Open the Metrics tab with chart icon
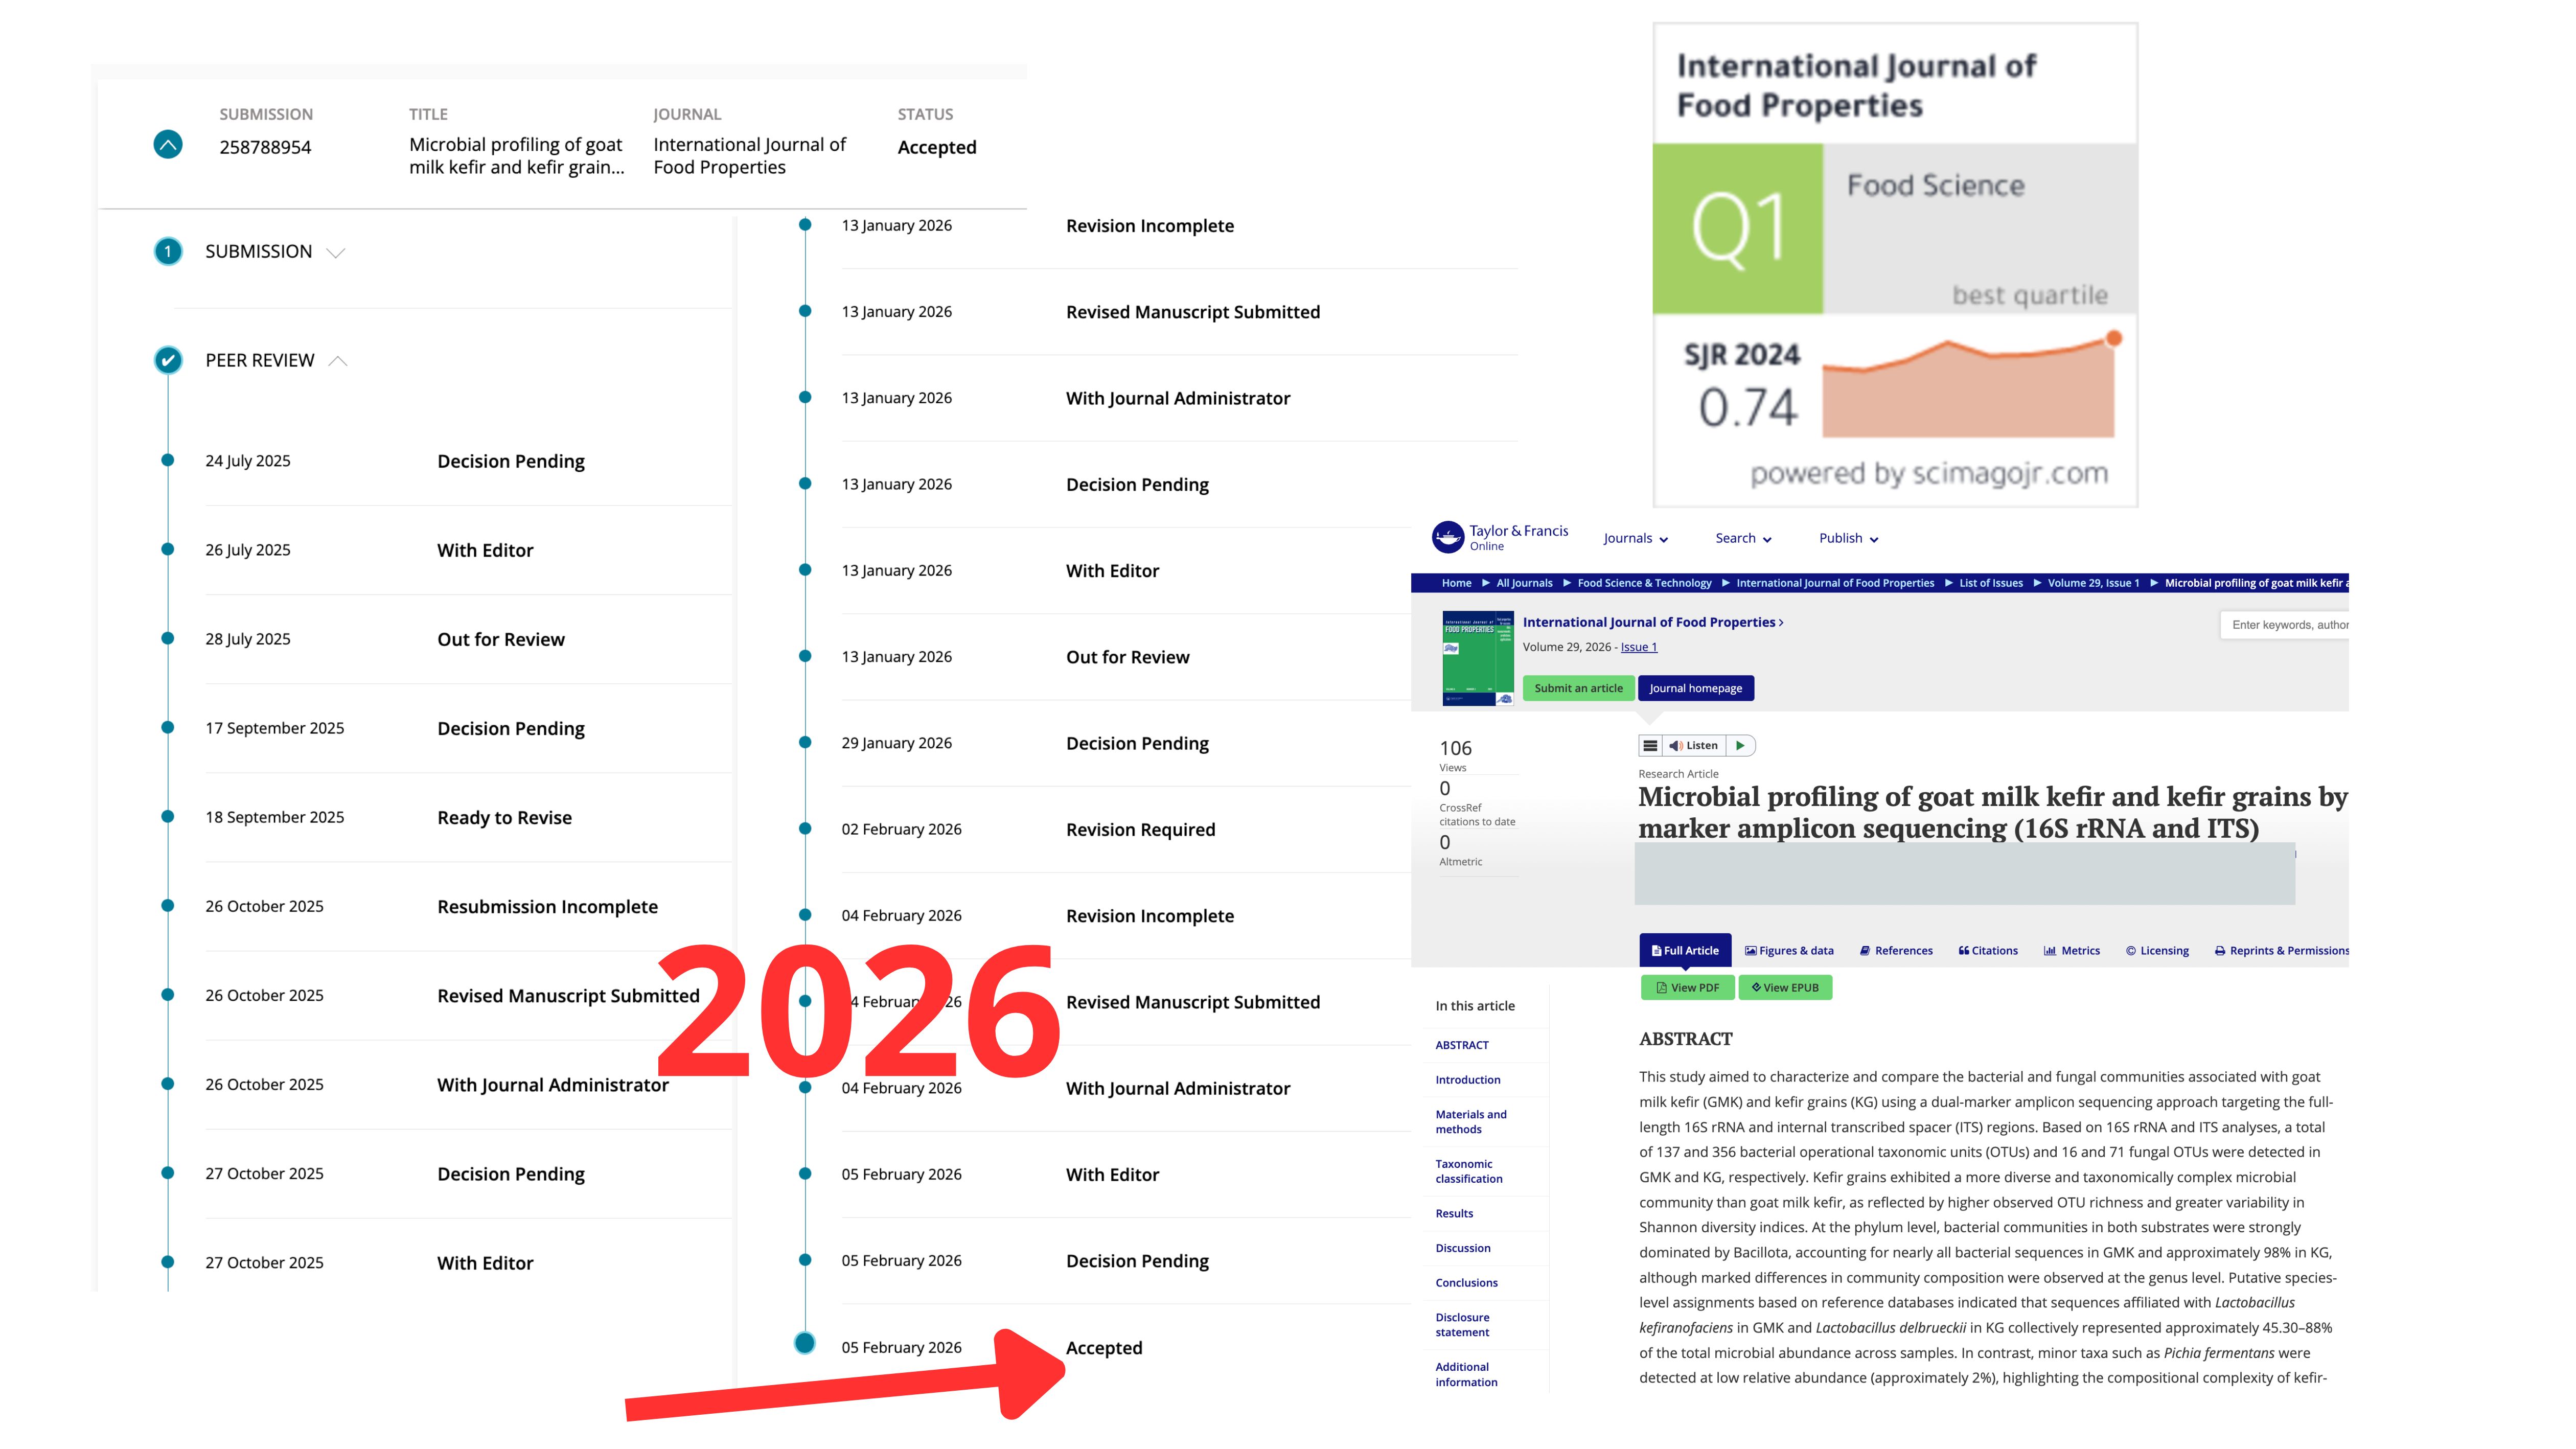 pyautogui.click(x=2071, y=950)
